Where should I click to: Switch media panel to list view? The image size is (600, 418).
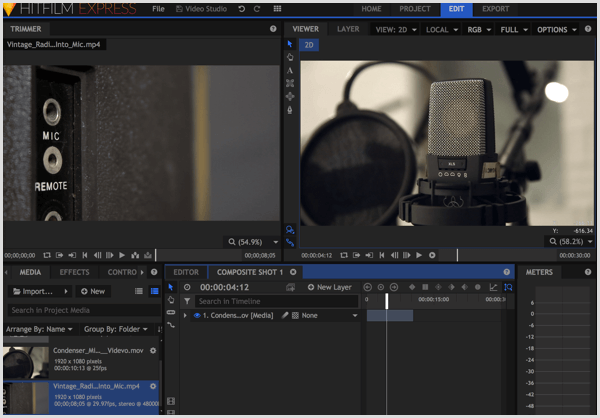point(139,291)
